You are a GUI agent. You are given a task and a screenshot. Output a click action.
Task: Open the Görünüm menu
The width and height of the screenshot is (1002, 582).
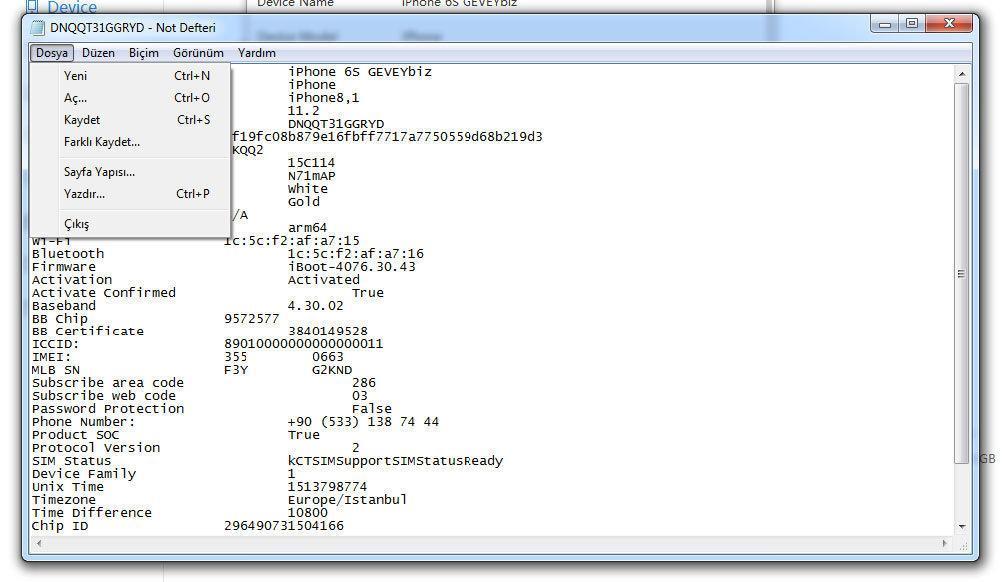click(198, 53)
